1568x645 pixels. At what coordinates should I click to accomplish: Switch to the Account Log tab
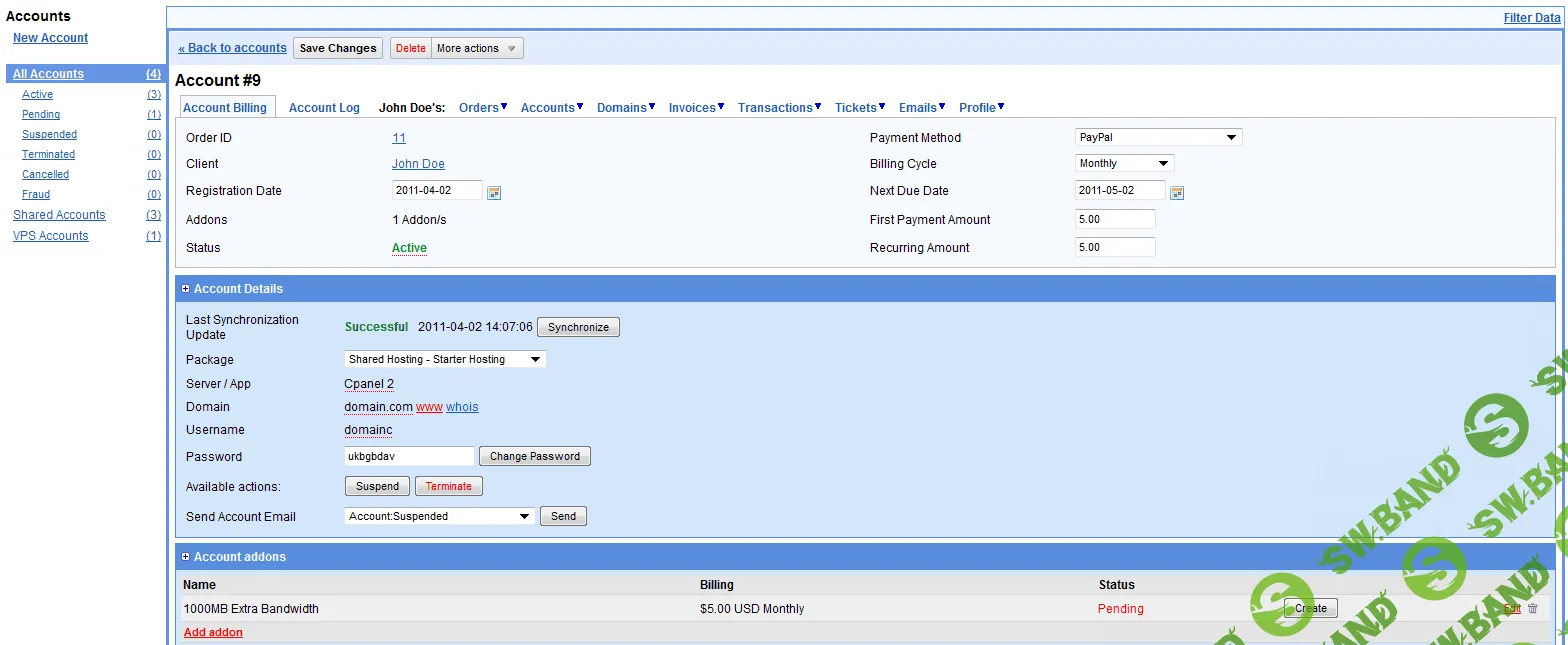(324, 108)
